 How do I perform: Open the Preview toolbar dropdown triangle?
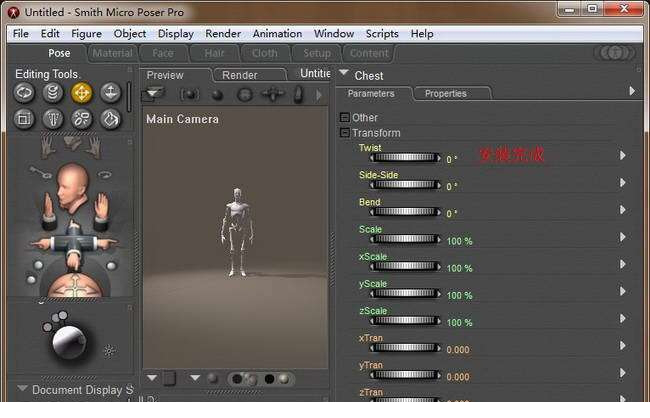pos(152,93)
